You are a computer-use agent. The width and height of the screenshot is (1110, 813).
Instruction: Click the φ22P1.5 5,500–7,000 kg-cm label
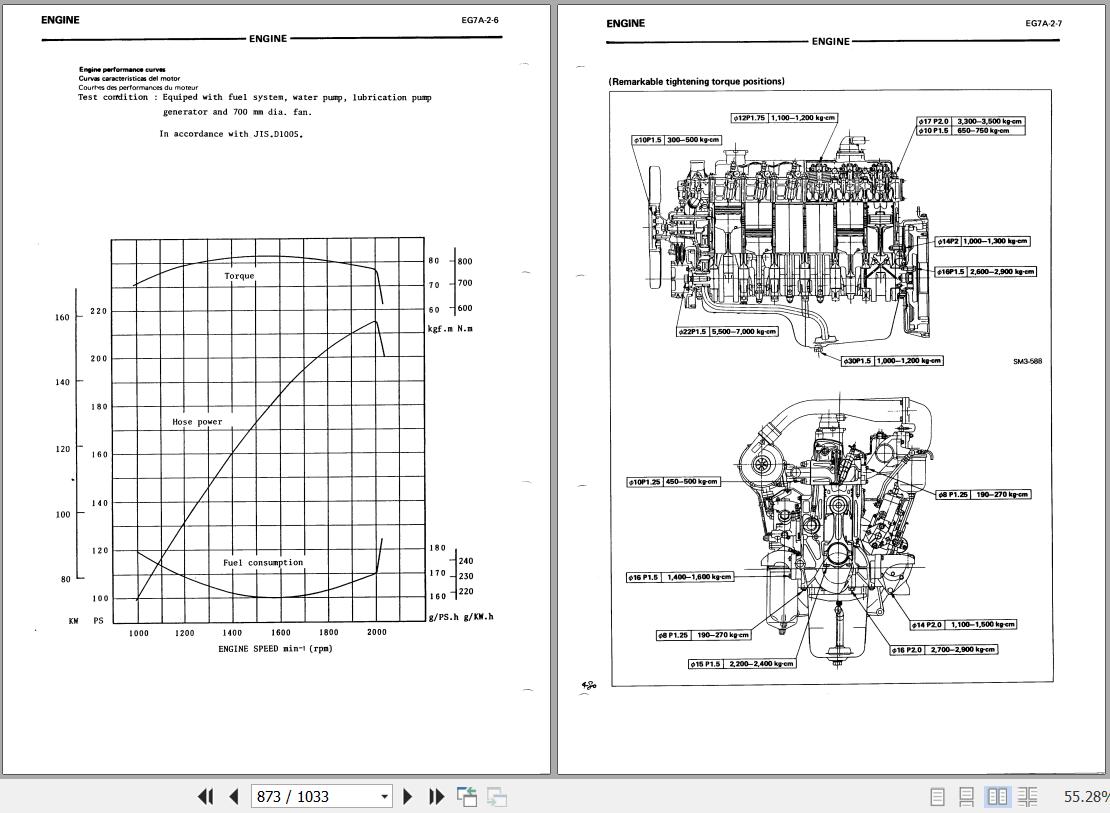pyautogui.click(x=727, y=331)
